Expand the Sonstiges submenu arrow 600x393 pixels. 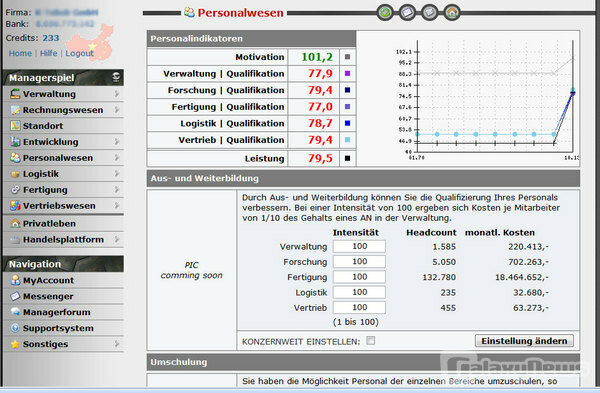[116, 344]
